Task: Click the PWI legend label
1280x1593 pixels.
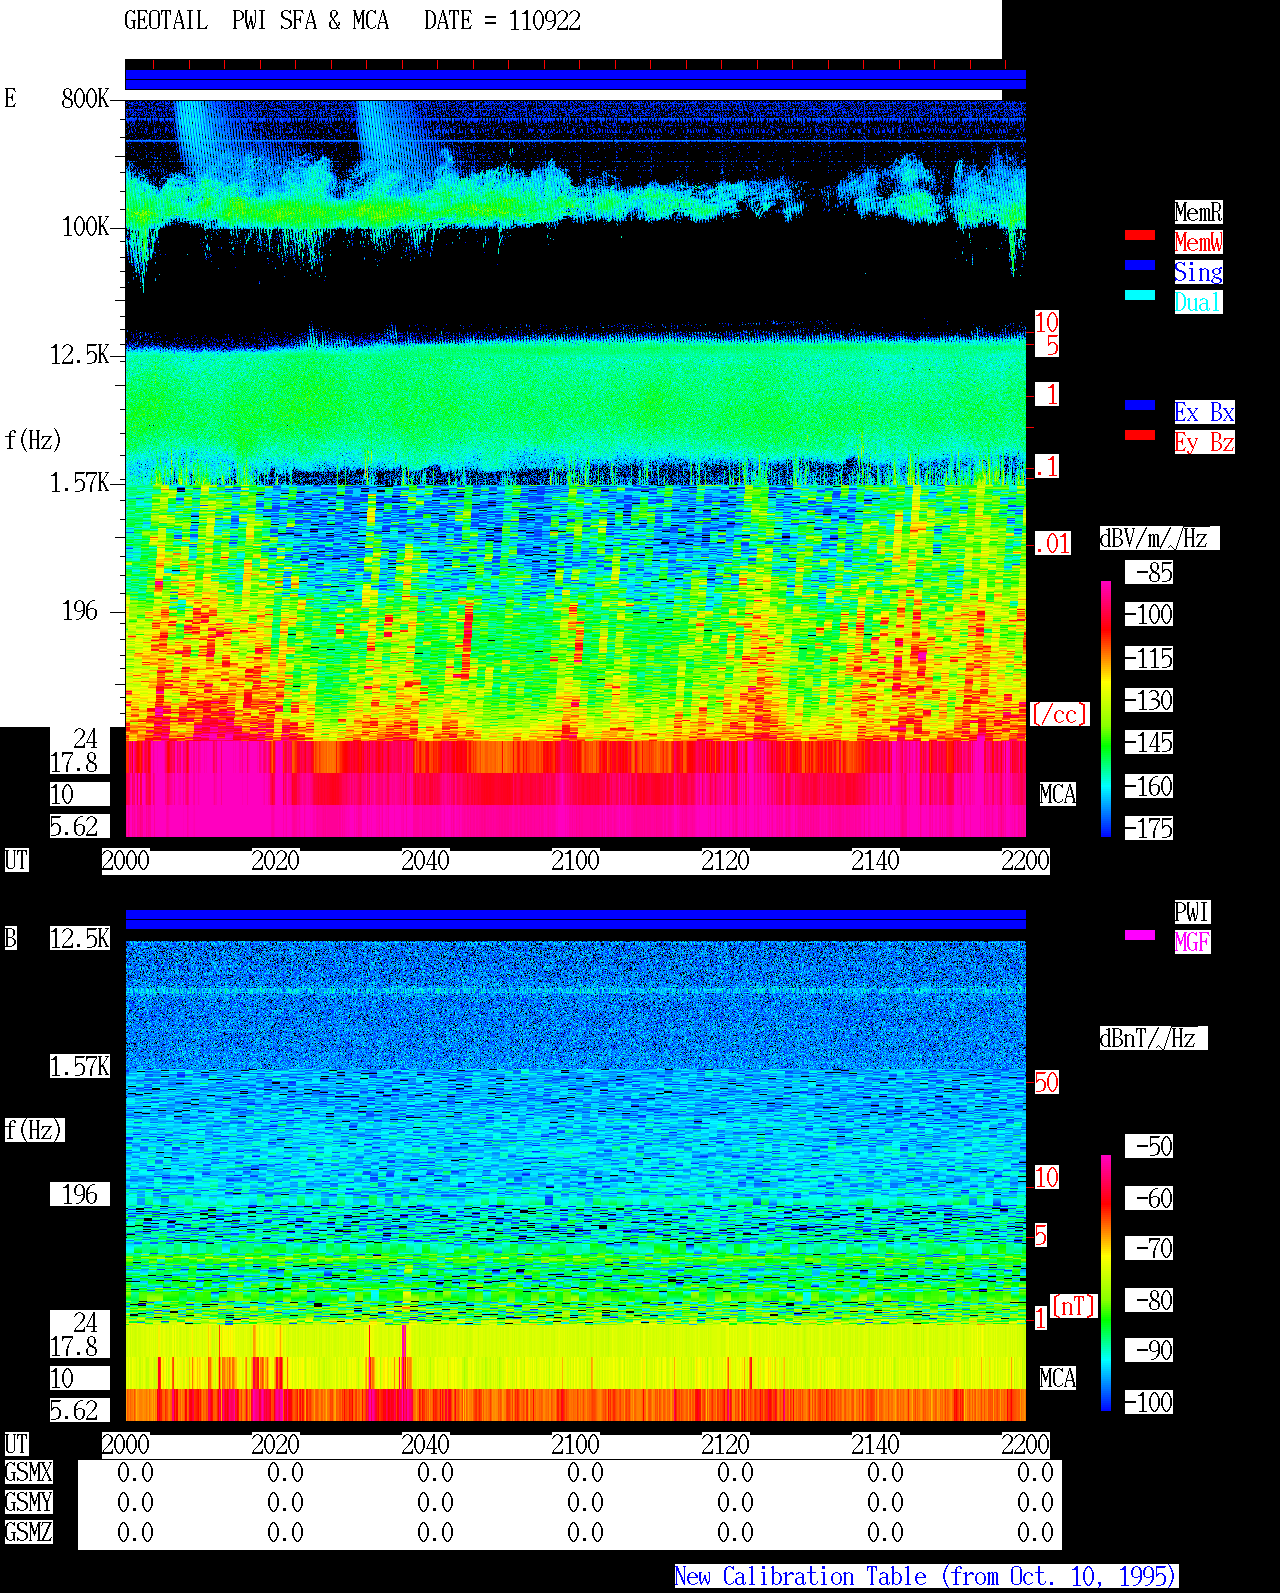Action: tap(1192, 912)
